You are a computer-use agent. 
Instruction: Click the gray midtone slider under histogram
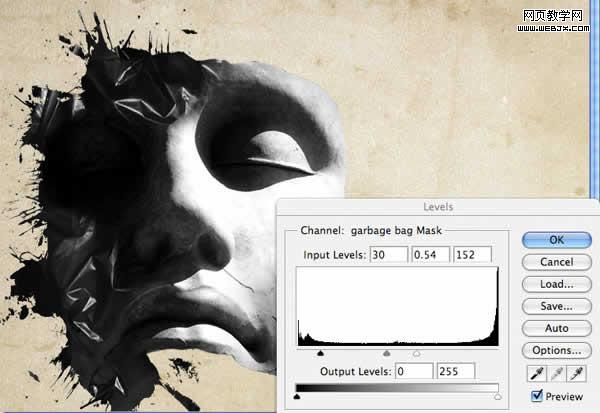click(x=387, y=353)
